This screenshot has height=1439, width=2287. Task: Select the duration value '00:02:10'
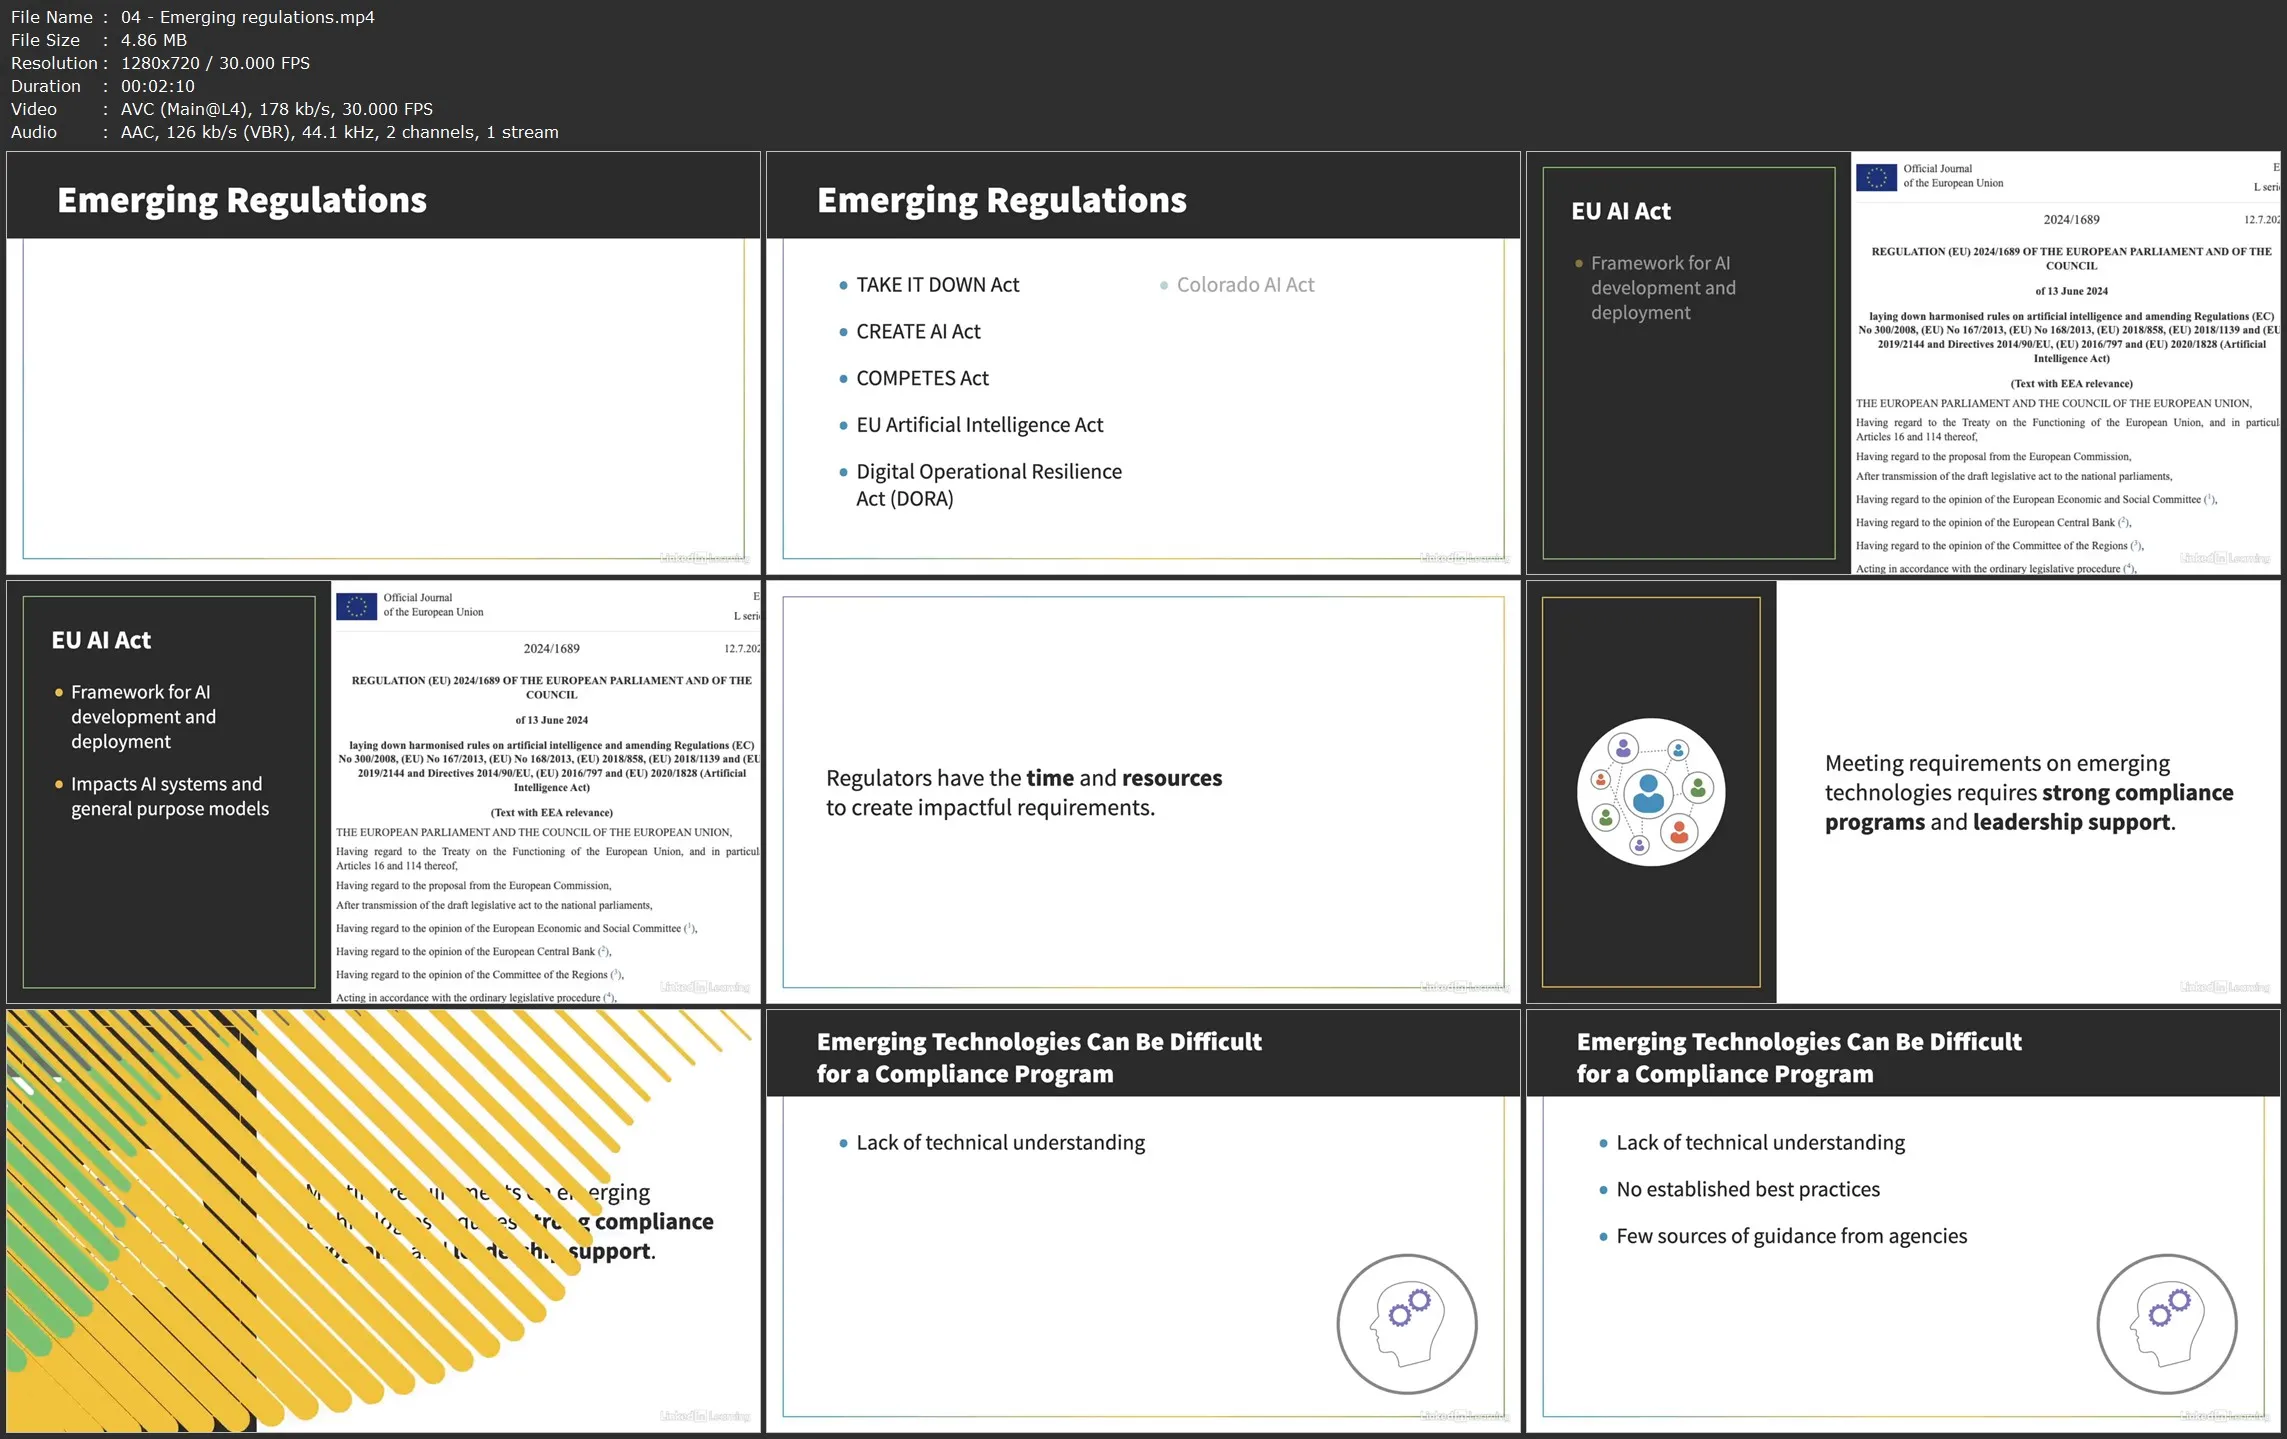pos(158,86)
